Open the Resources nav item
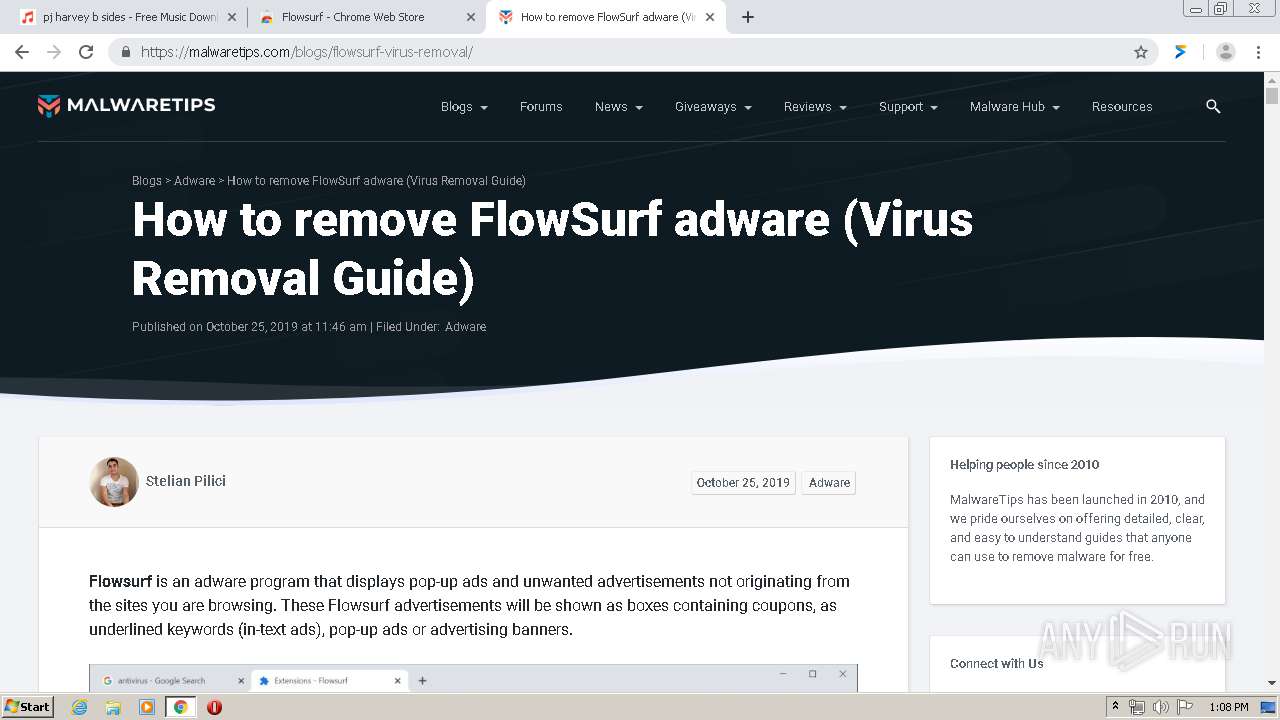Screen dimensions: 1280x720 pyautogui.click(x=1122, y=107)
